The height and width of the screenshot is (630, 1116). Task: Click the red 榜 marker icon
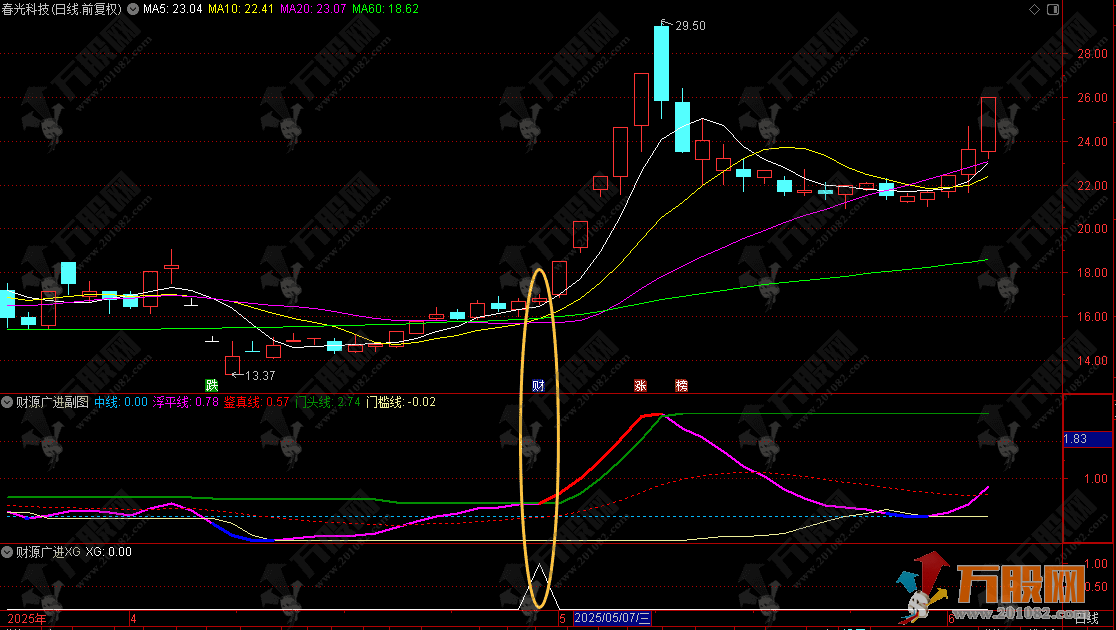coord(682,385)
